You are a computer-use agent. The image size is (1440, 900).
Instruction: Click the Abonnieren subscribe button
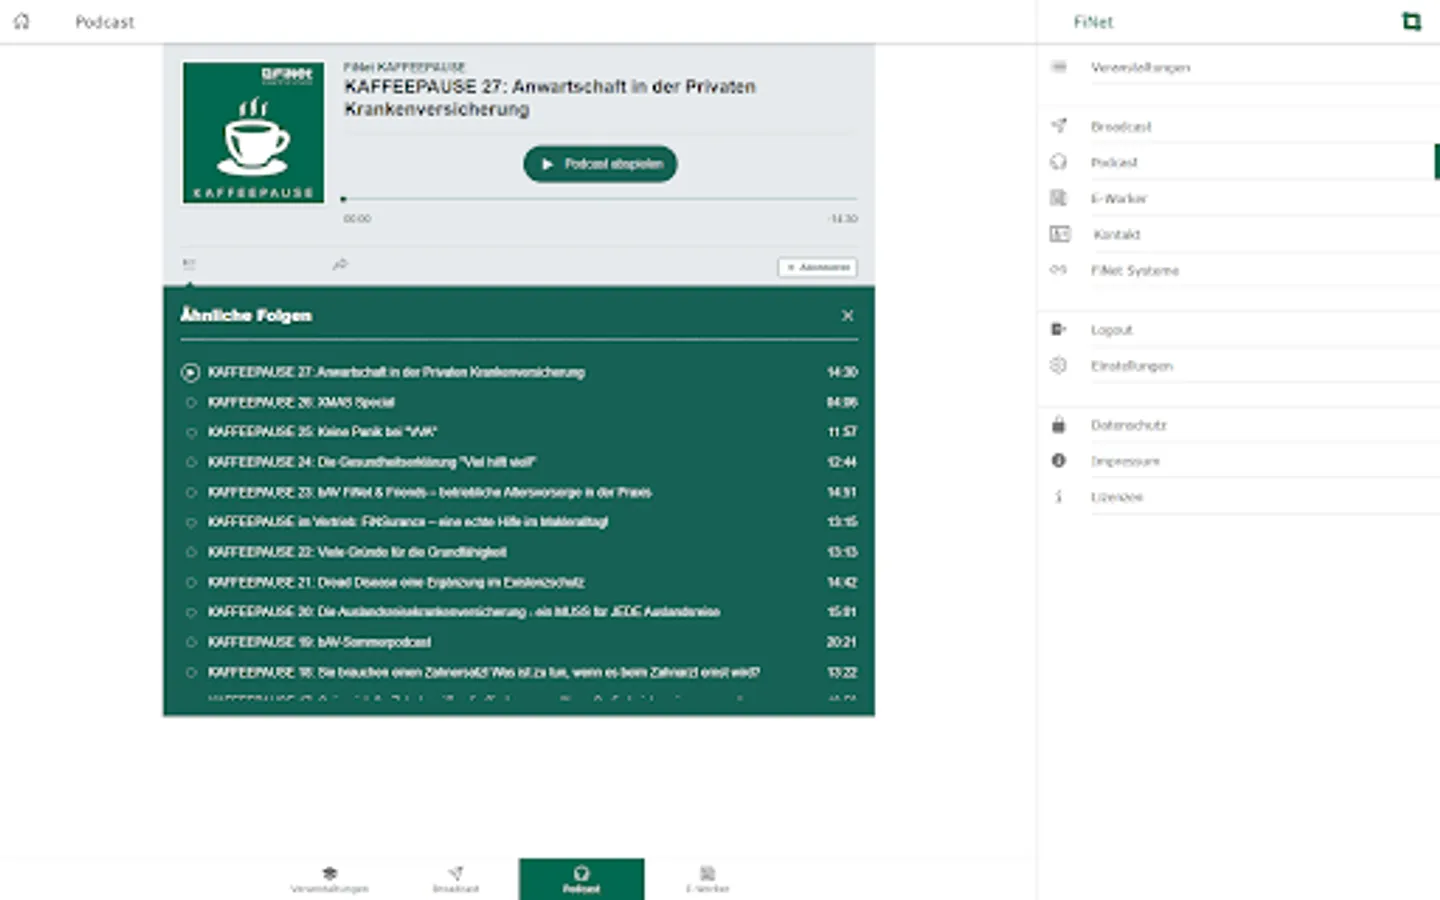coord(817,267)
